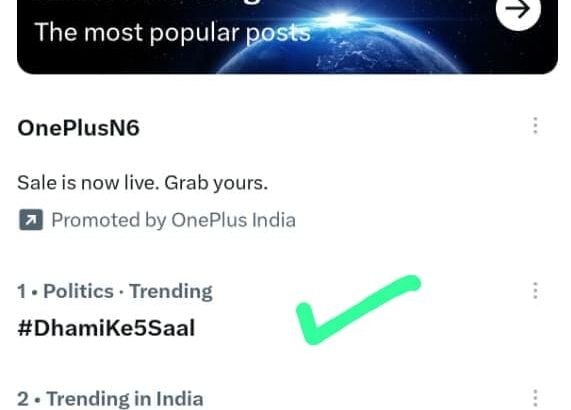
Task: Click The most popular posts text
Action: click(x=173, y=33)
